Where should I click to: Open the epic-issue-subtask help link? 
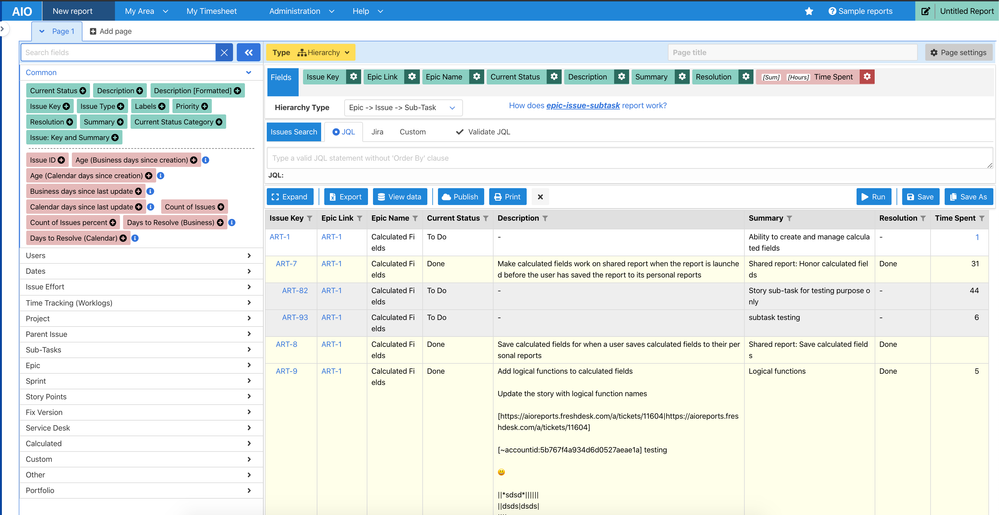[583, 106]
